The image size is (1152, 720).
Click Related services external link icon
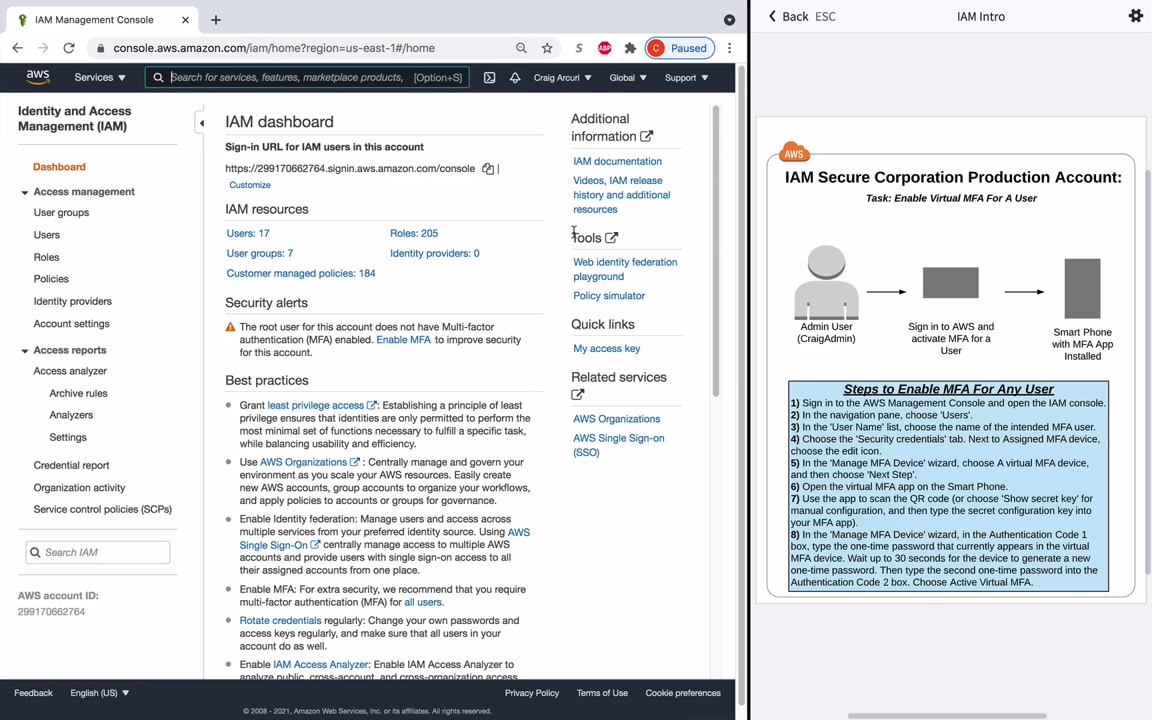577,395
